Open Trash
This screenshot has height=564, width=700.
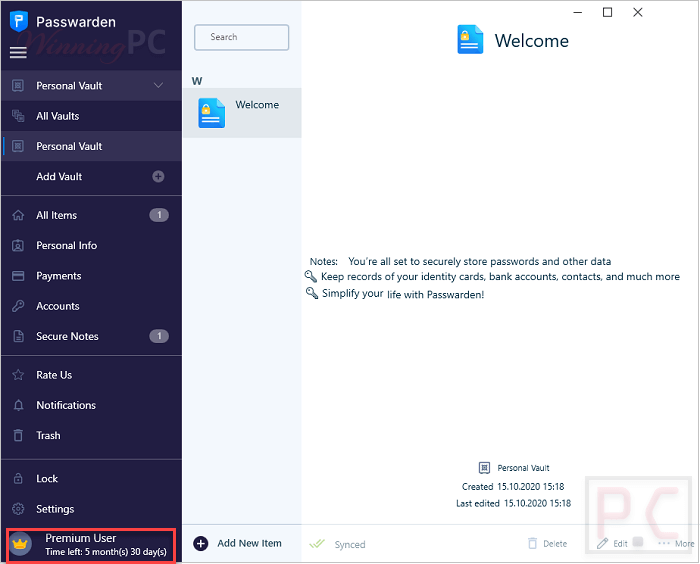[x=91, y=435]
